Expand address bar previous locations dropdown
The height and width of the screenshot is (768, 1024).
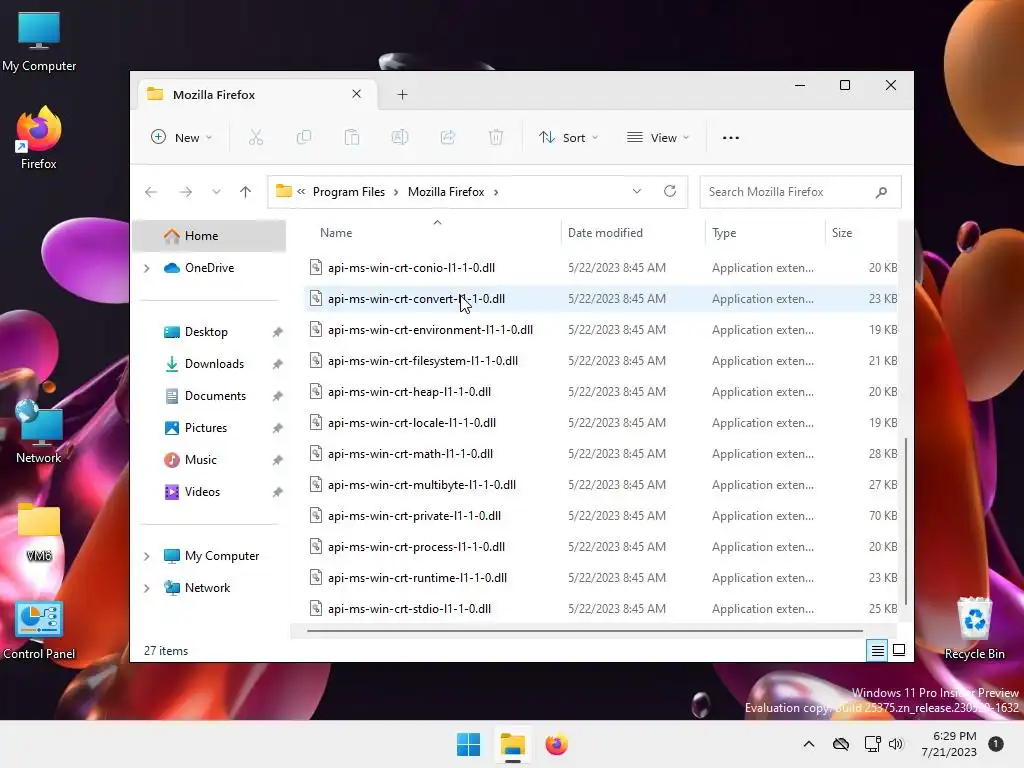click(x=637, y=191)
